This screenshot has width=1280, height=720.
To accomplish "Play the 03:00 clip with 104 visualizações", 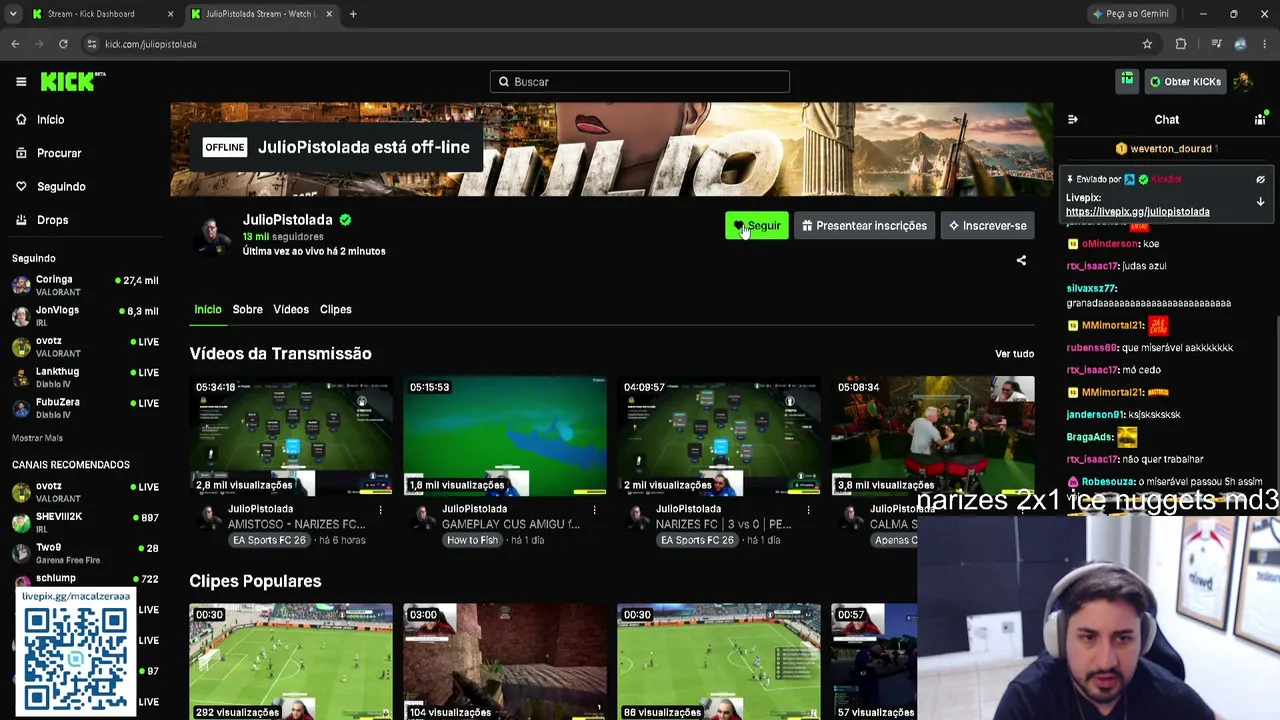I will [505, 662].
